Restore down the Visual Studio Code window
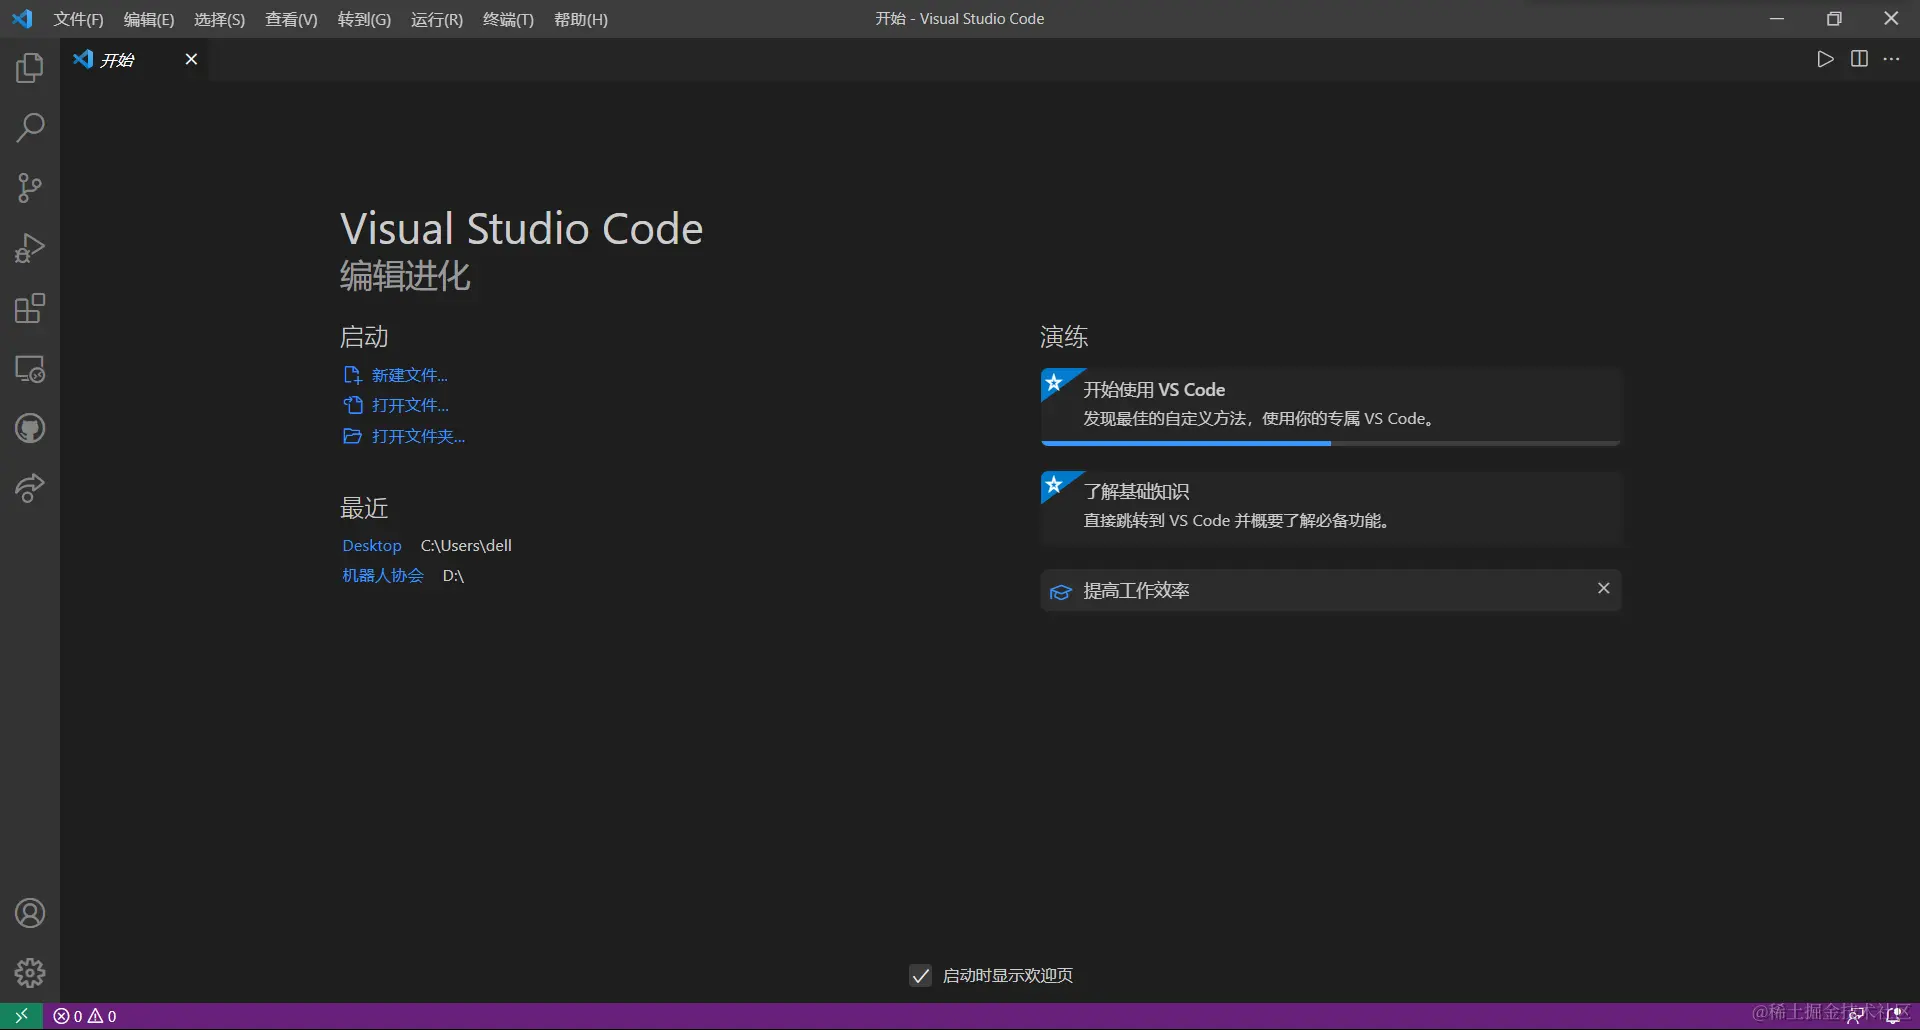 coord(1834,19)
